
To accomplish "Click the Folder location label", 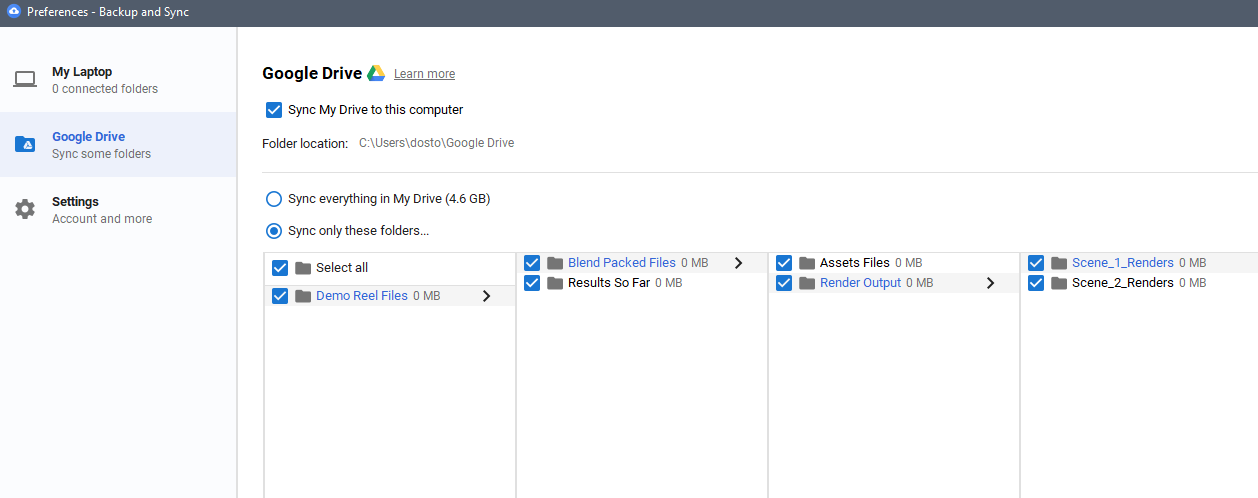I will [305, 143].
